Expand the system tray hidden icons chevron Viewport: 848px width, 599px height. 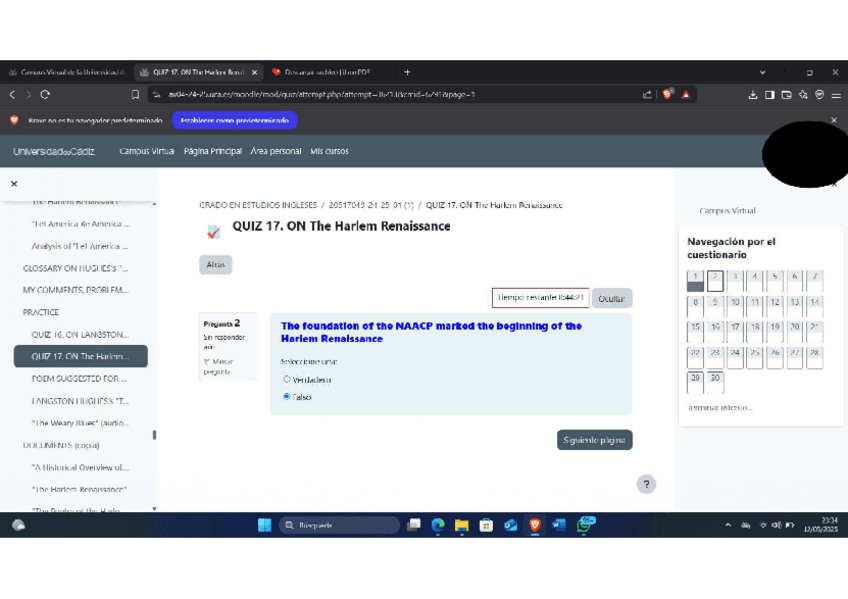(x=728, y=525)
